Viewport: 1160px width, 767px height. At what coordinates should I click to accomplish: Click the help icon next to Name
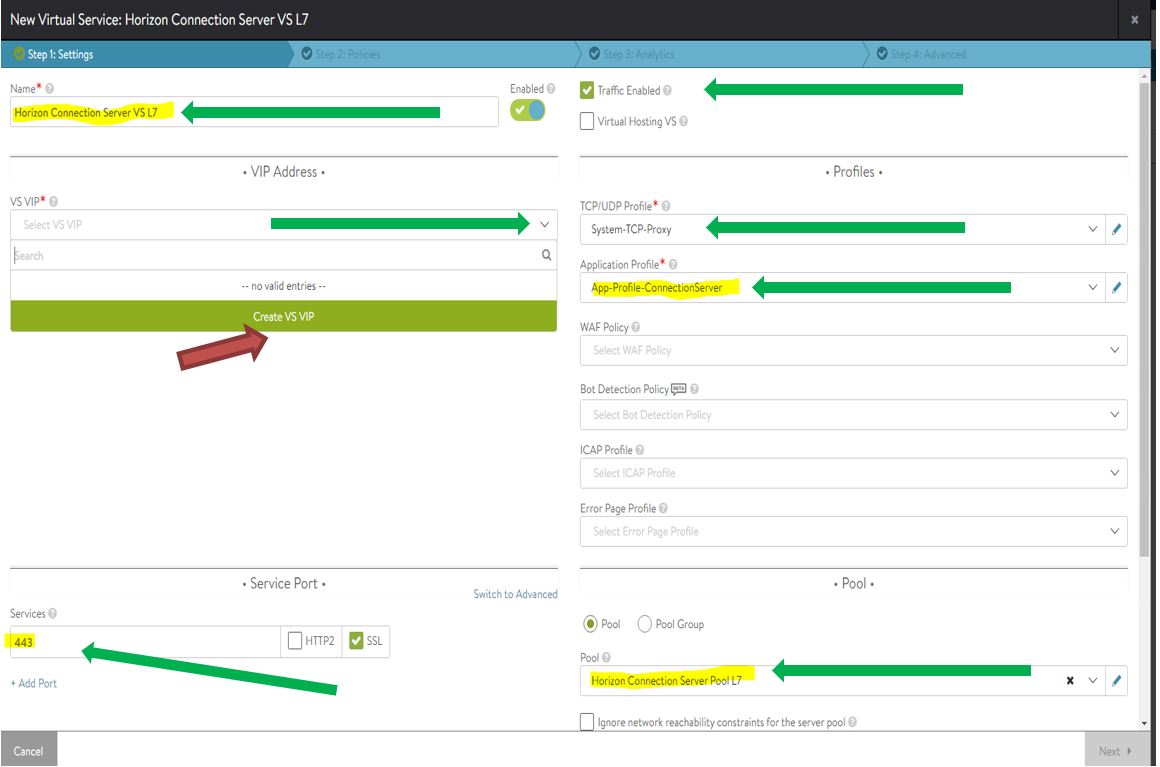point(50,89)
